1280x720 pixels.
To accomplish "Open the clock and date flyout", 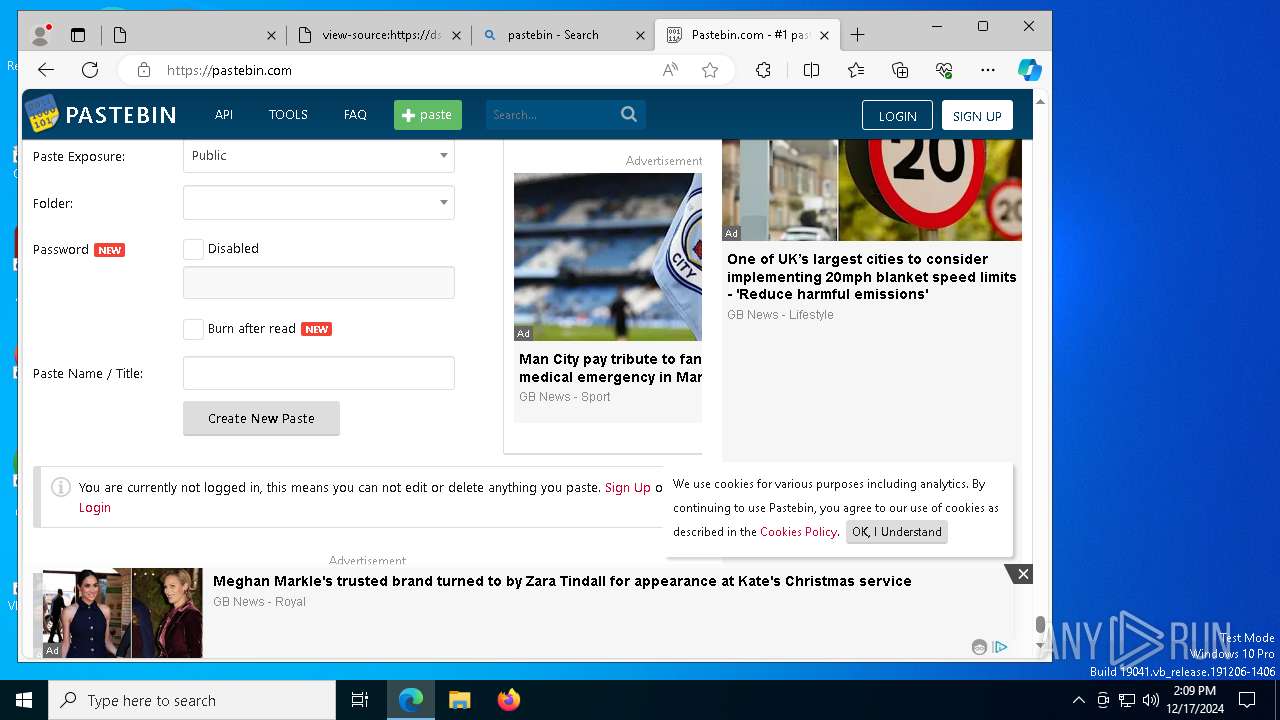I will [1195, 700].
